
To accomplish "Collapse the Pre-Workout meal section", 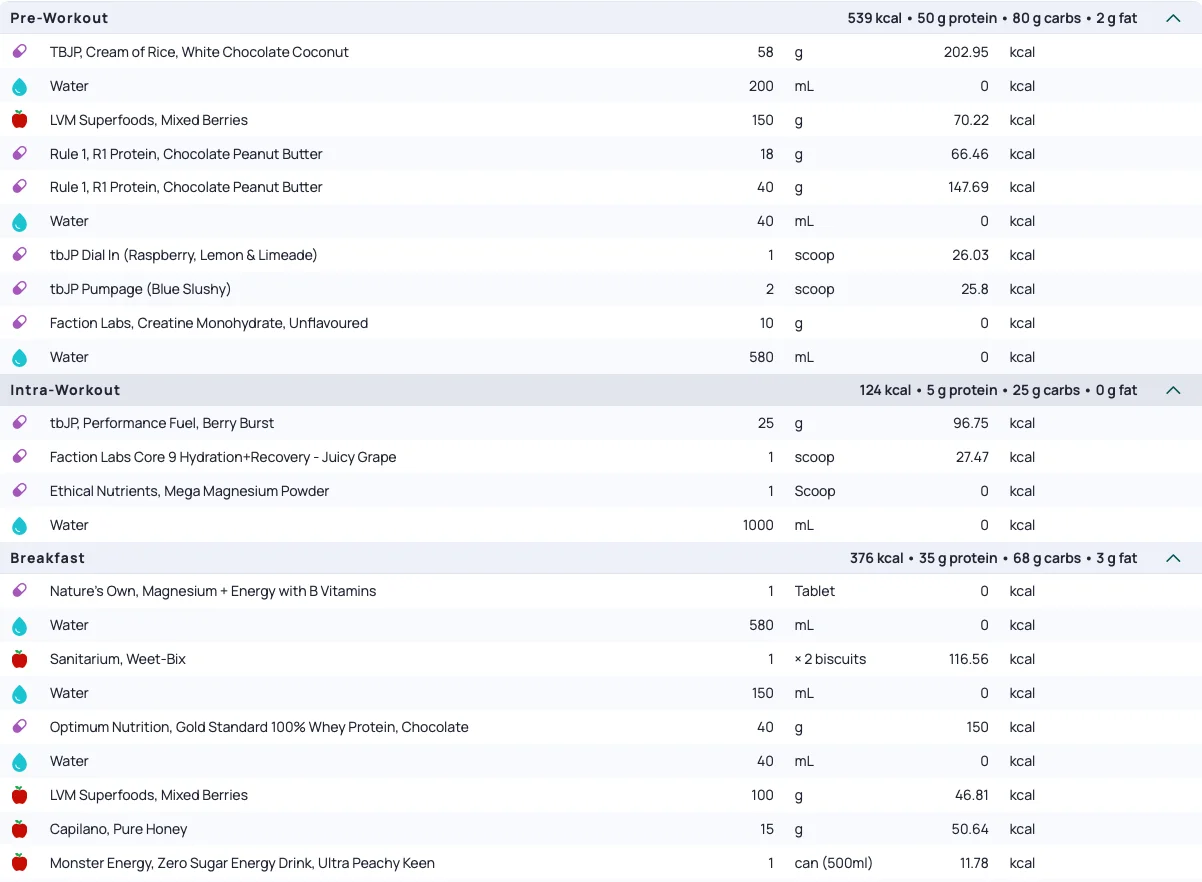I will [1173, 18].
